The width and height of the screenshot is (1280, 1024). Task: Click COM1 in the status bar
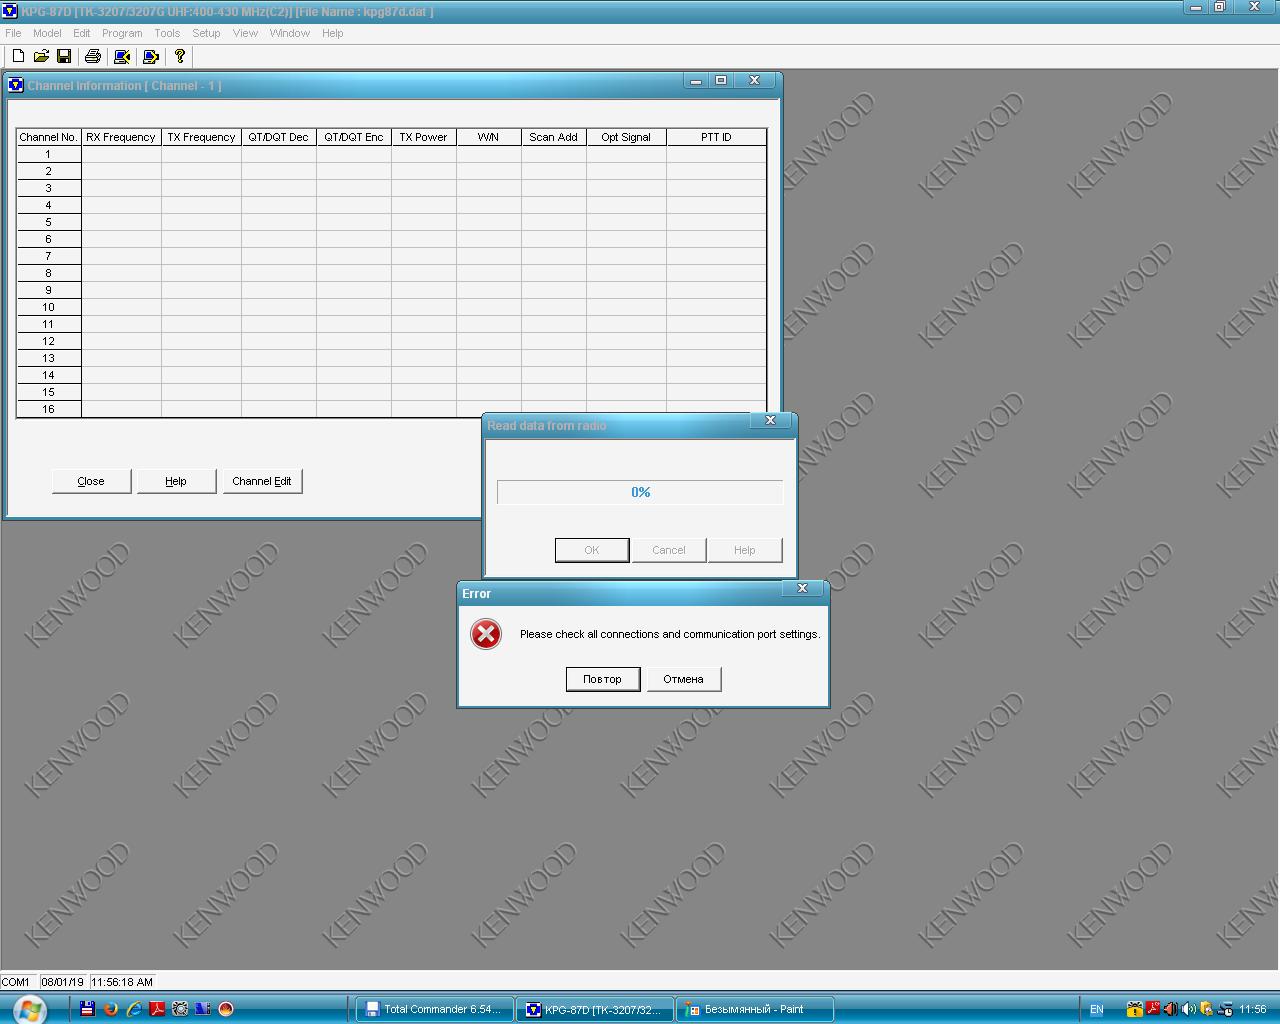click(16, 982)
